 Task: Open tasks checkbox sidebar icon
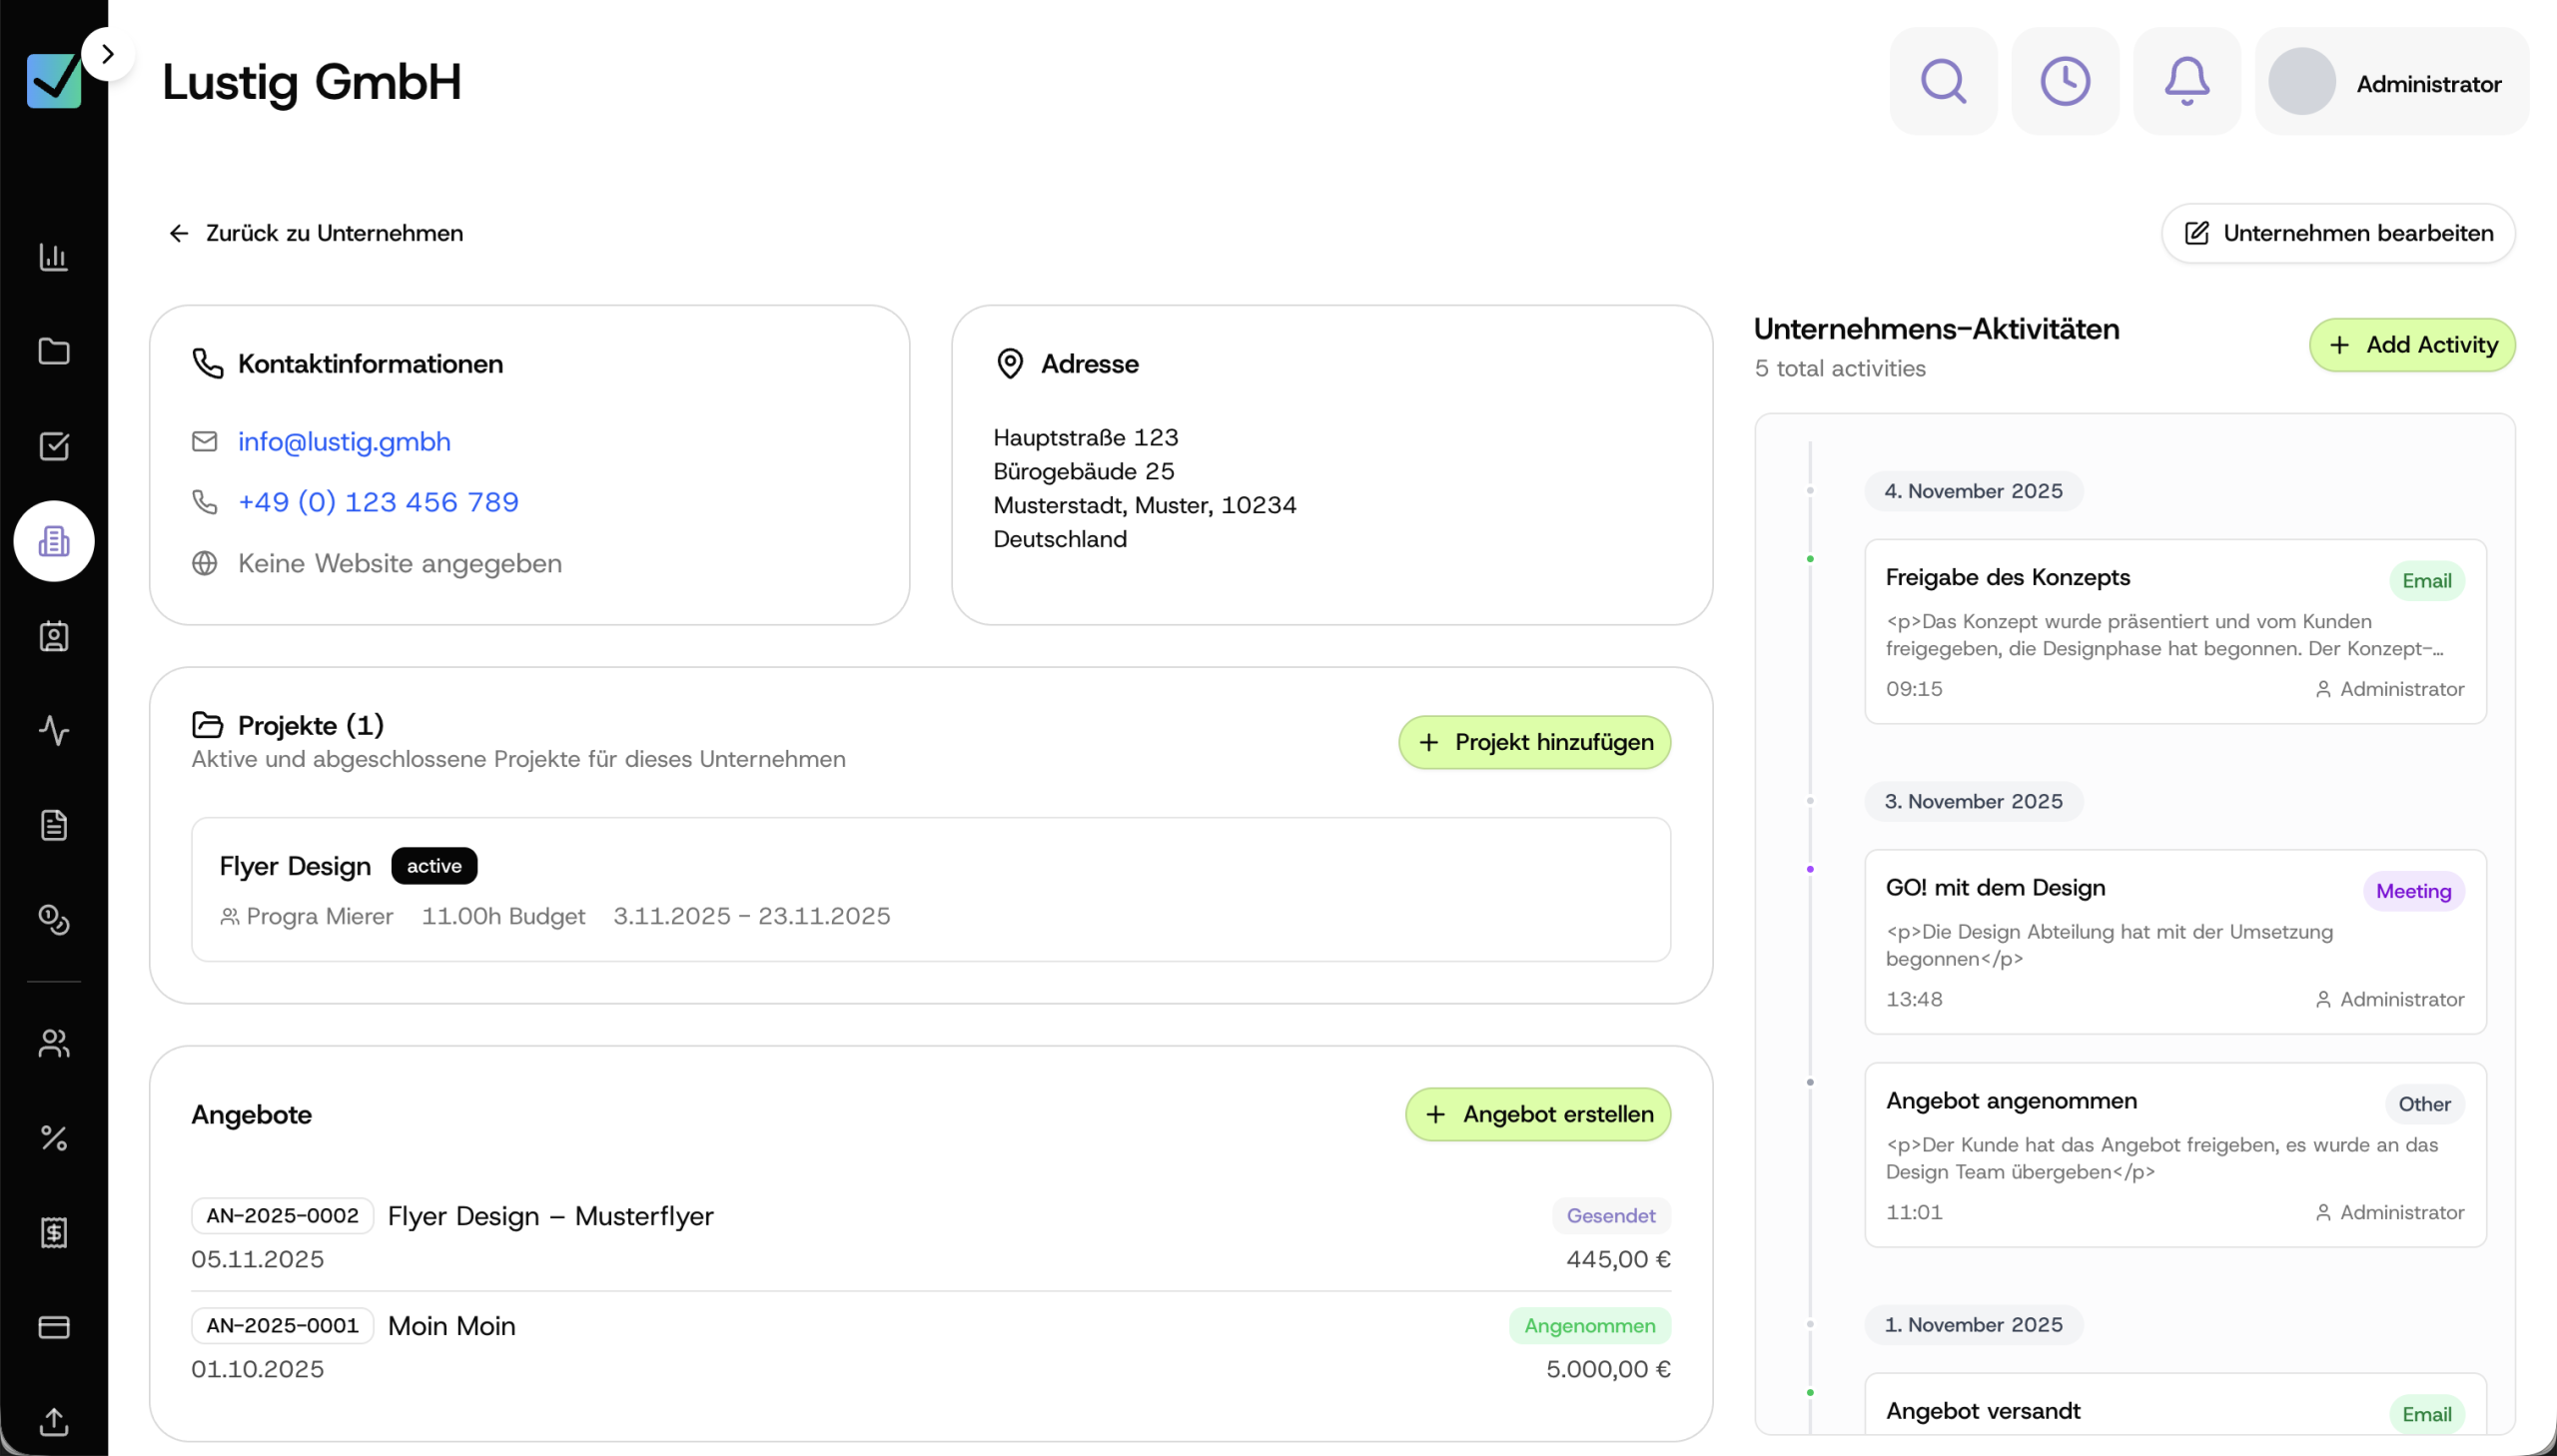click(54, 446)
